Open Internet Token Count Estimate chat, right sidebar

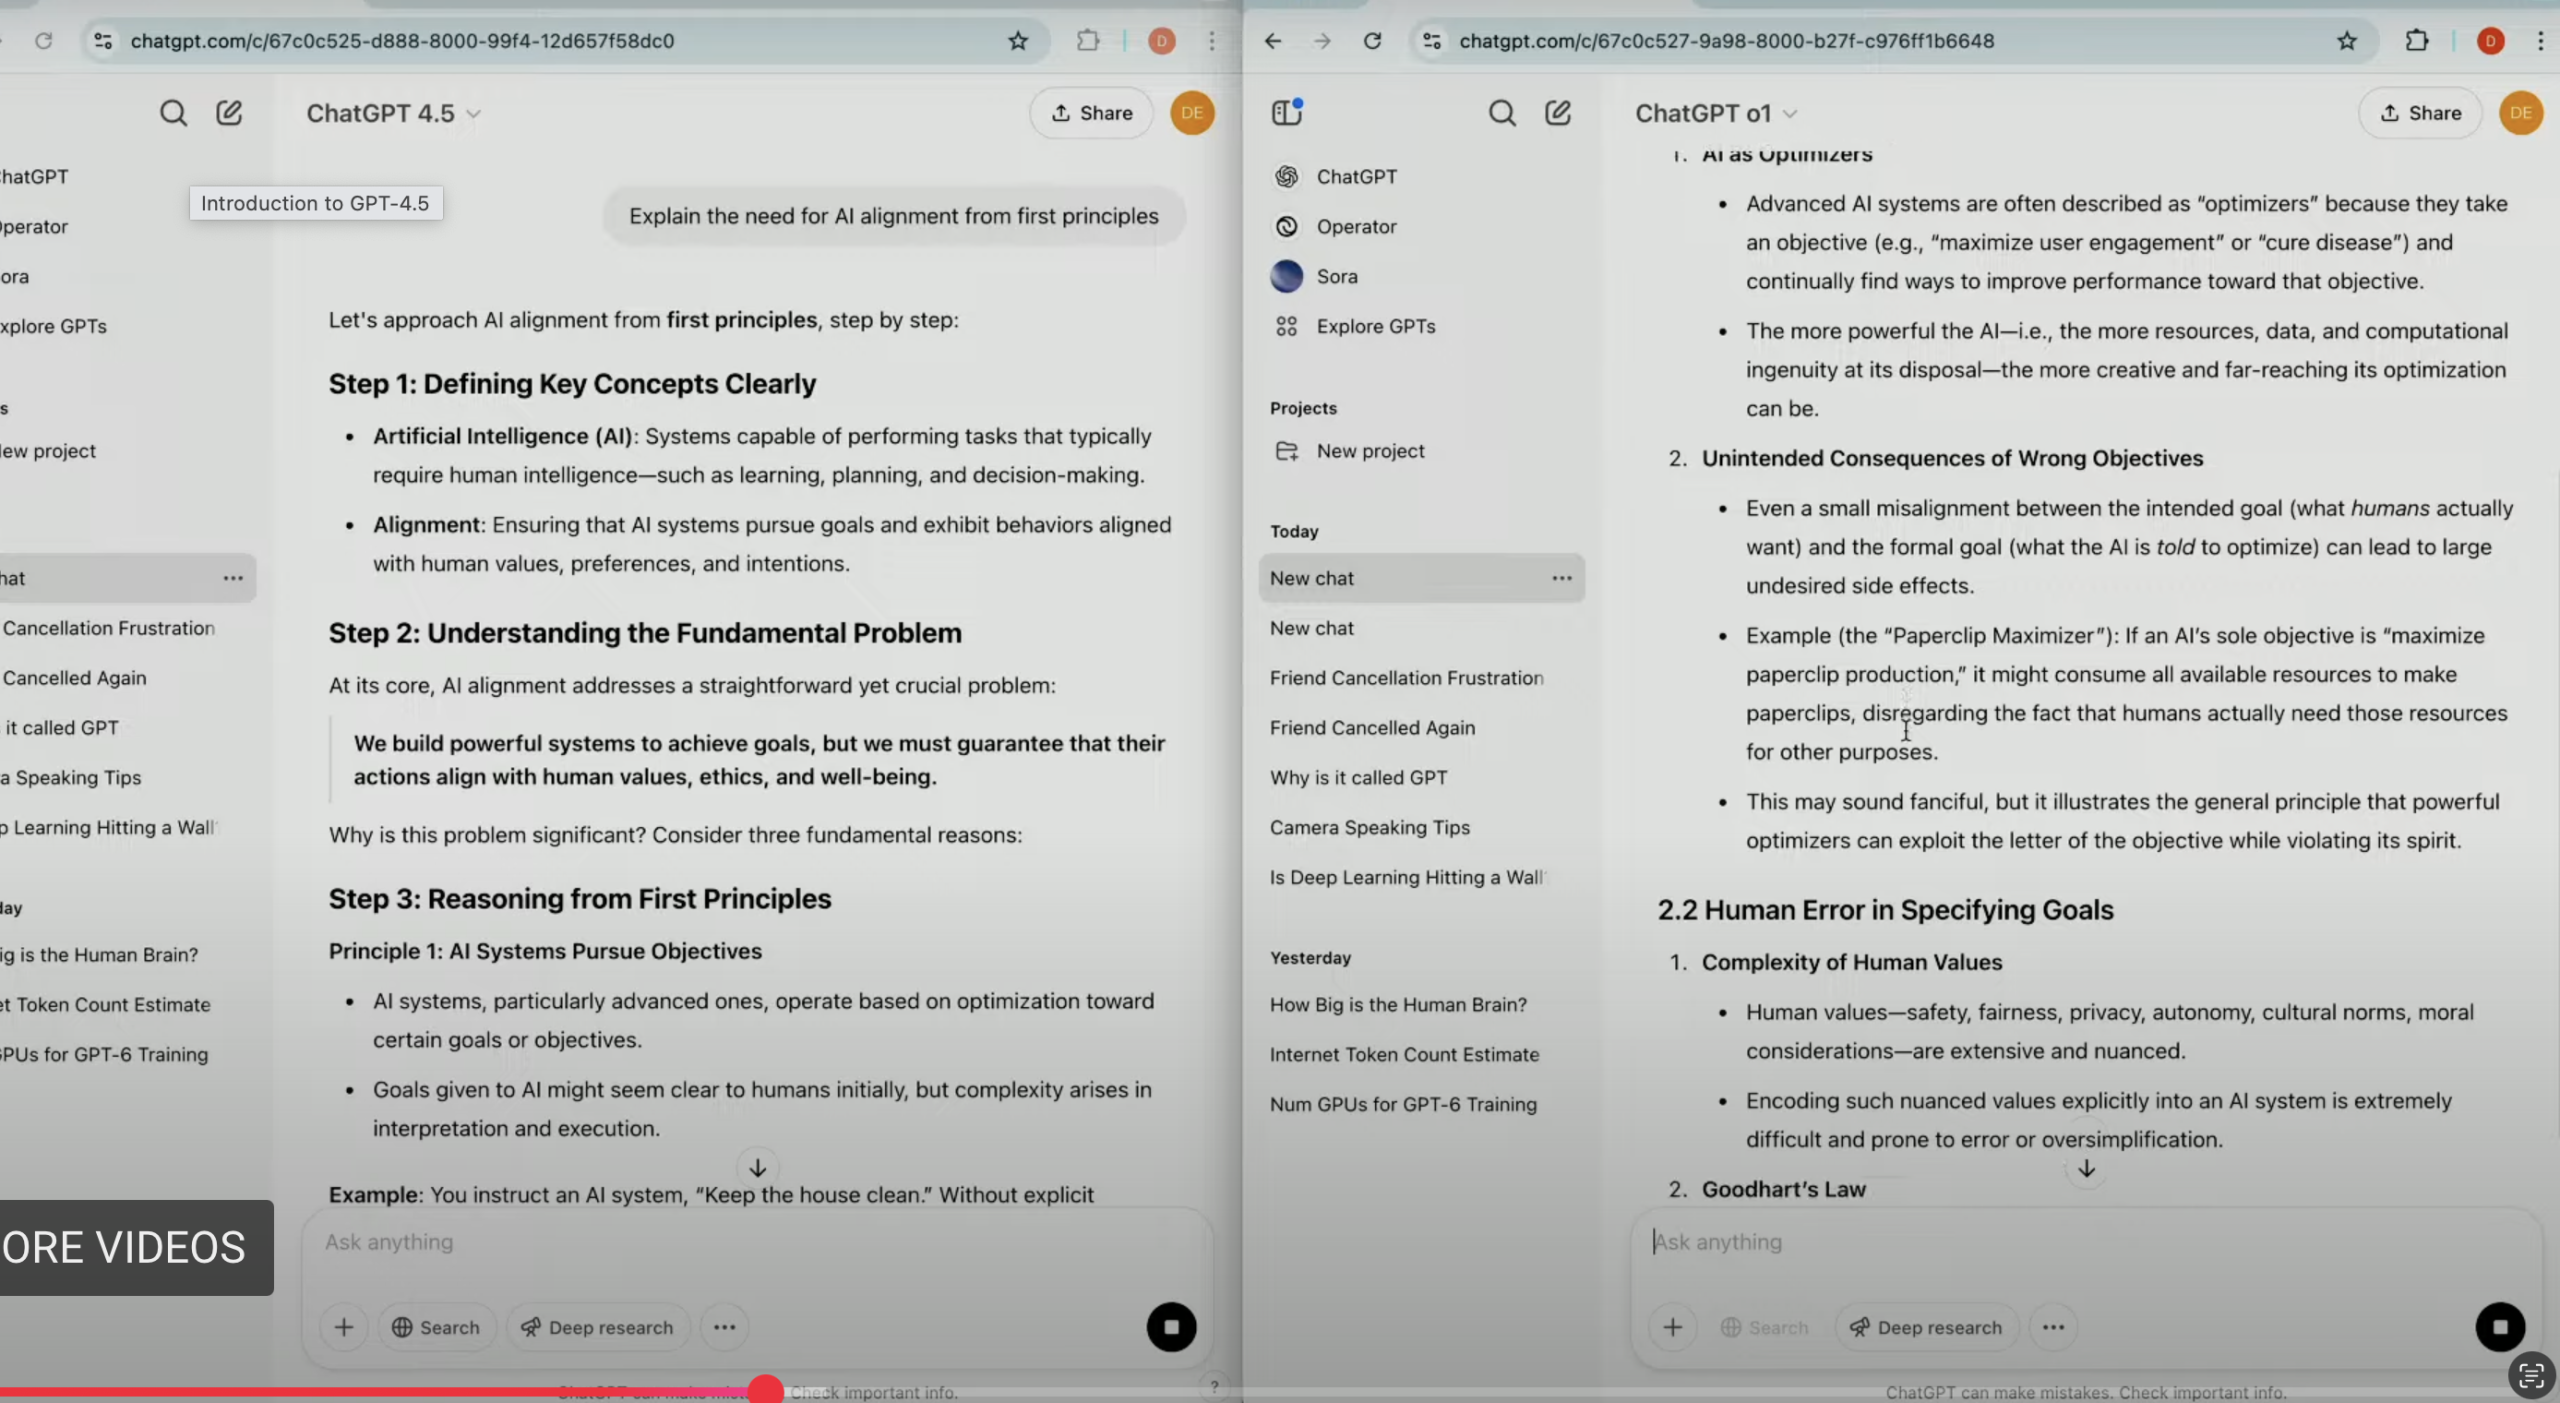point(1421,1055)
